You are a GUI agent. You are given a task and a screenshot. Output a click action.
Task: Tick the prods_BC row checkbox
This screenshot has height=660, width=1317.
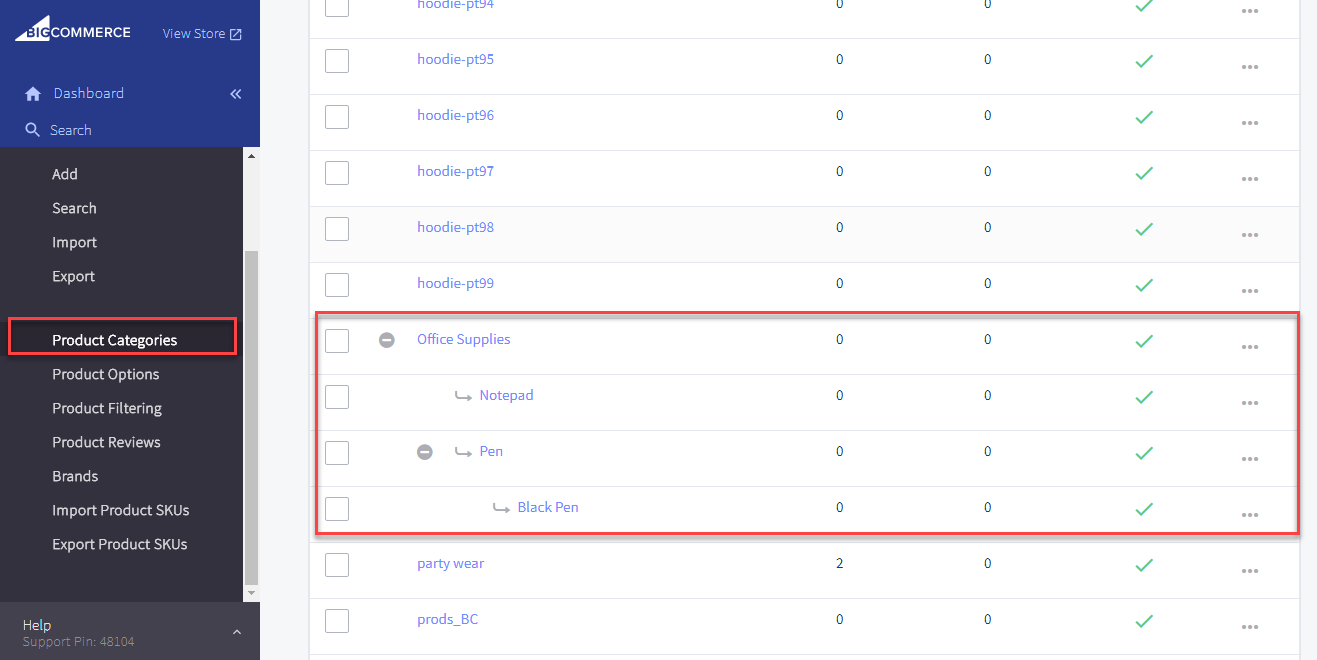pyautogui.click(x=337, y=621)
